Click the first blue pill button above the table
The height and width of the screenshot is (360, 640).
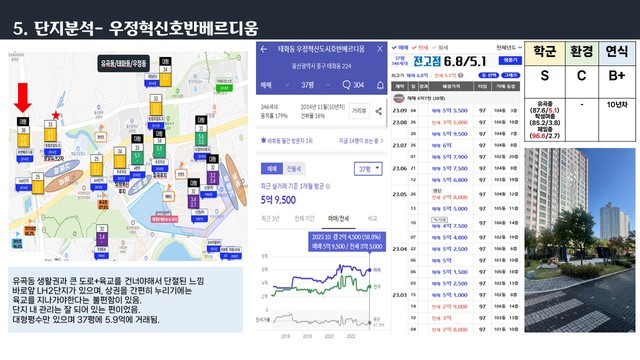[x=488, y=75]
